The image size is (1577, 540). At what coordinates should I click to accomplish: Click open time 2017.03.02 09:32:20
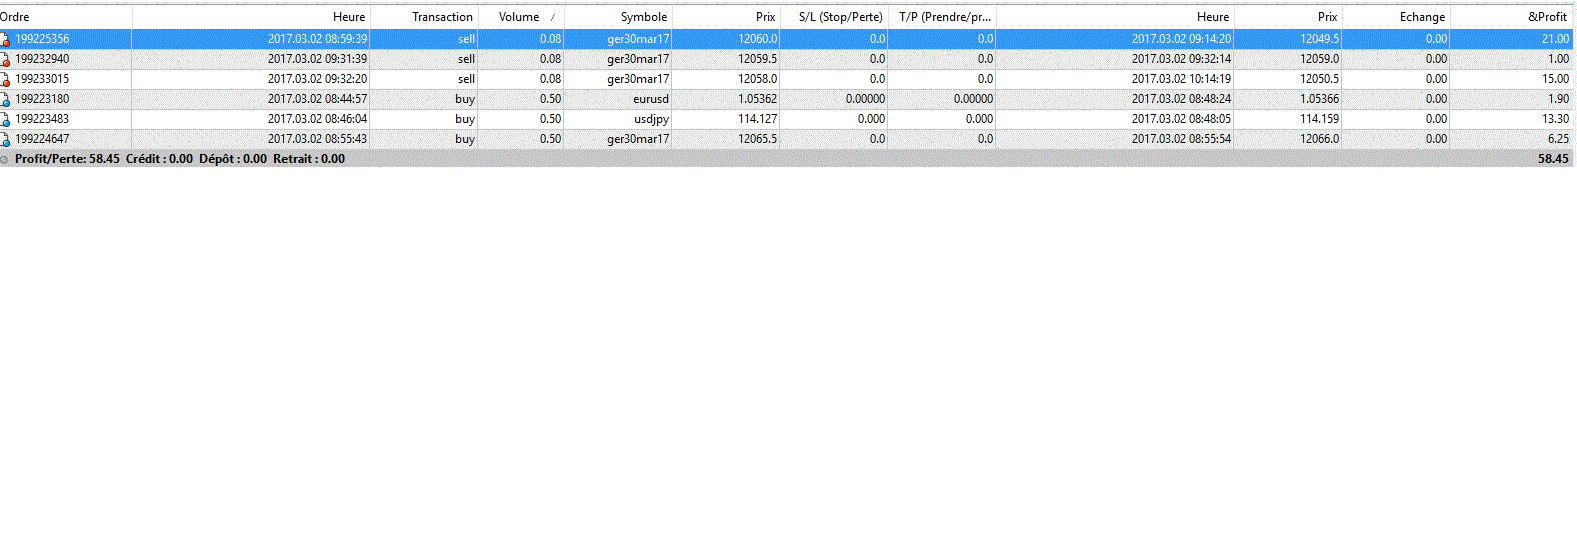317,79
